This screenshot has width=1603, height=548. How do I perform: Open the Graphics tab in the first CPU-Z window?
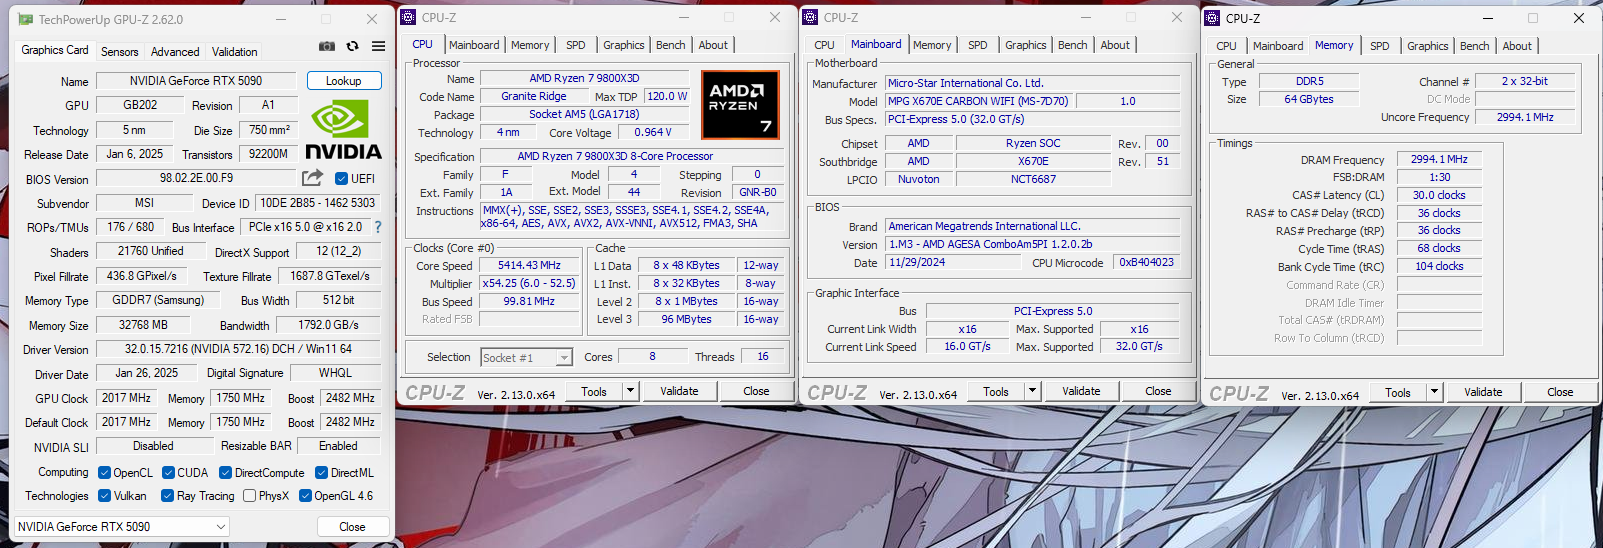(x=624, y=45)
